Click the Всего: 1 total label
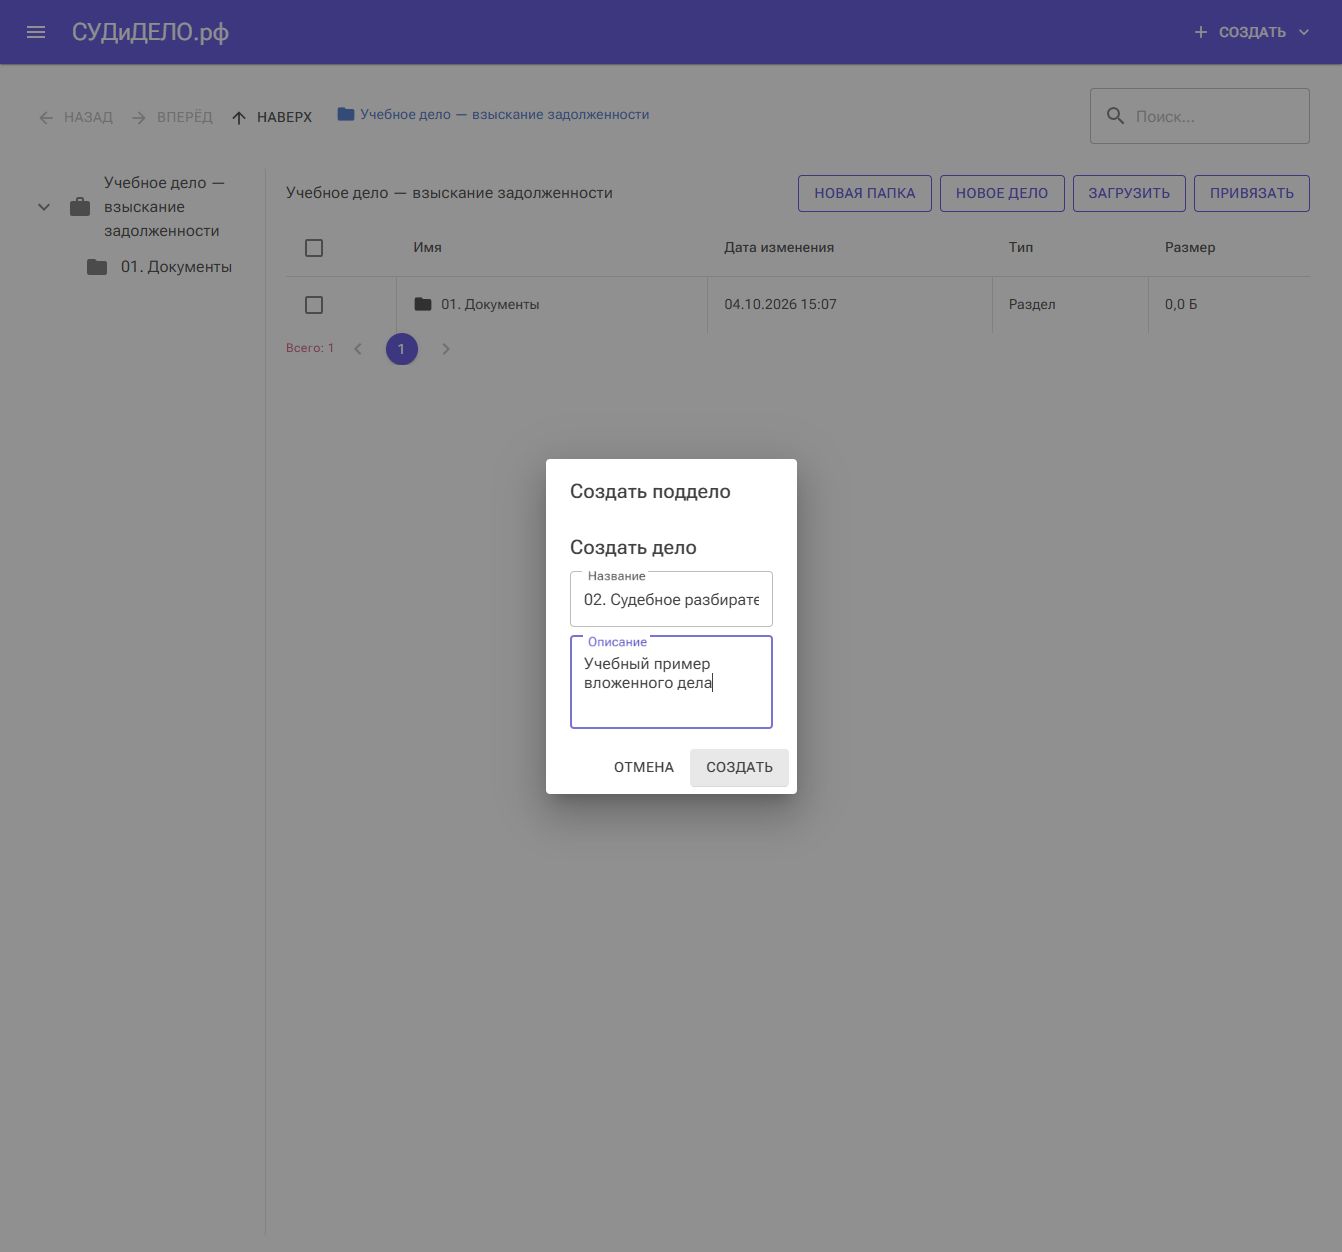The image size is (1342, 1252). pos(310,348)
